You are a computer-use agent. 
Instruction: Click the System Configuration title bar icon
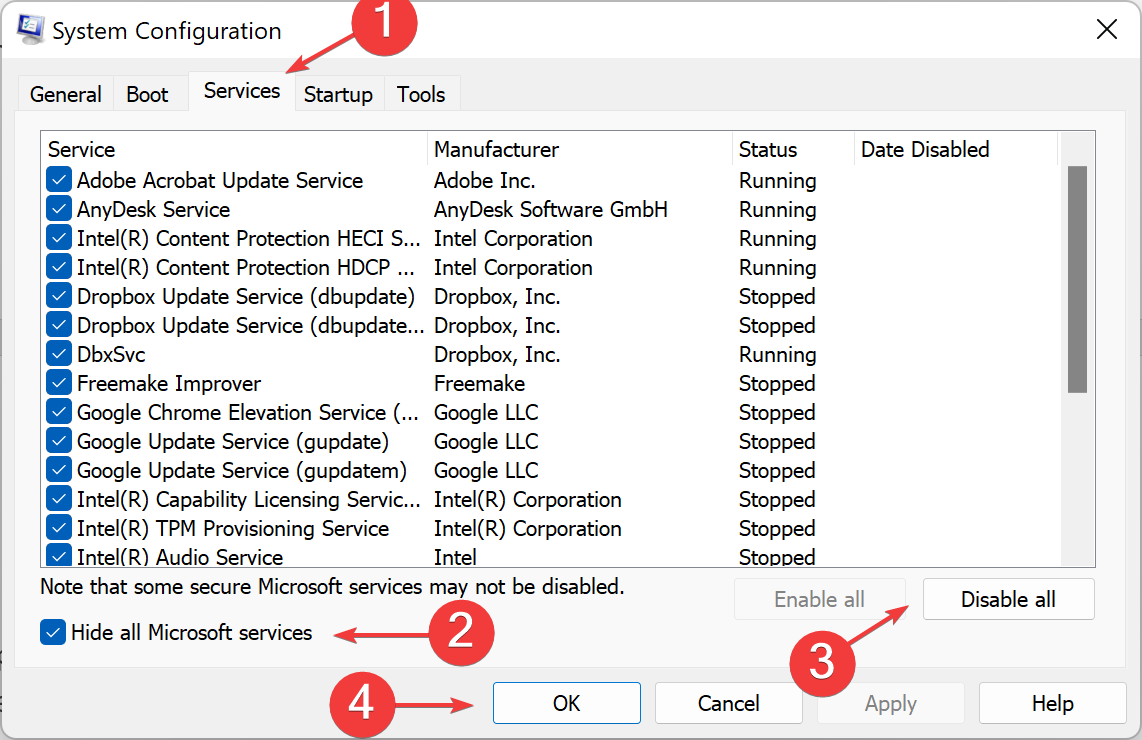pyautogui.click(x=31, y=29)
